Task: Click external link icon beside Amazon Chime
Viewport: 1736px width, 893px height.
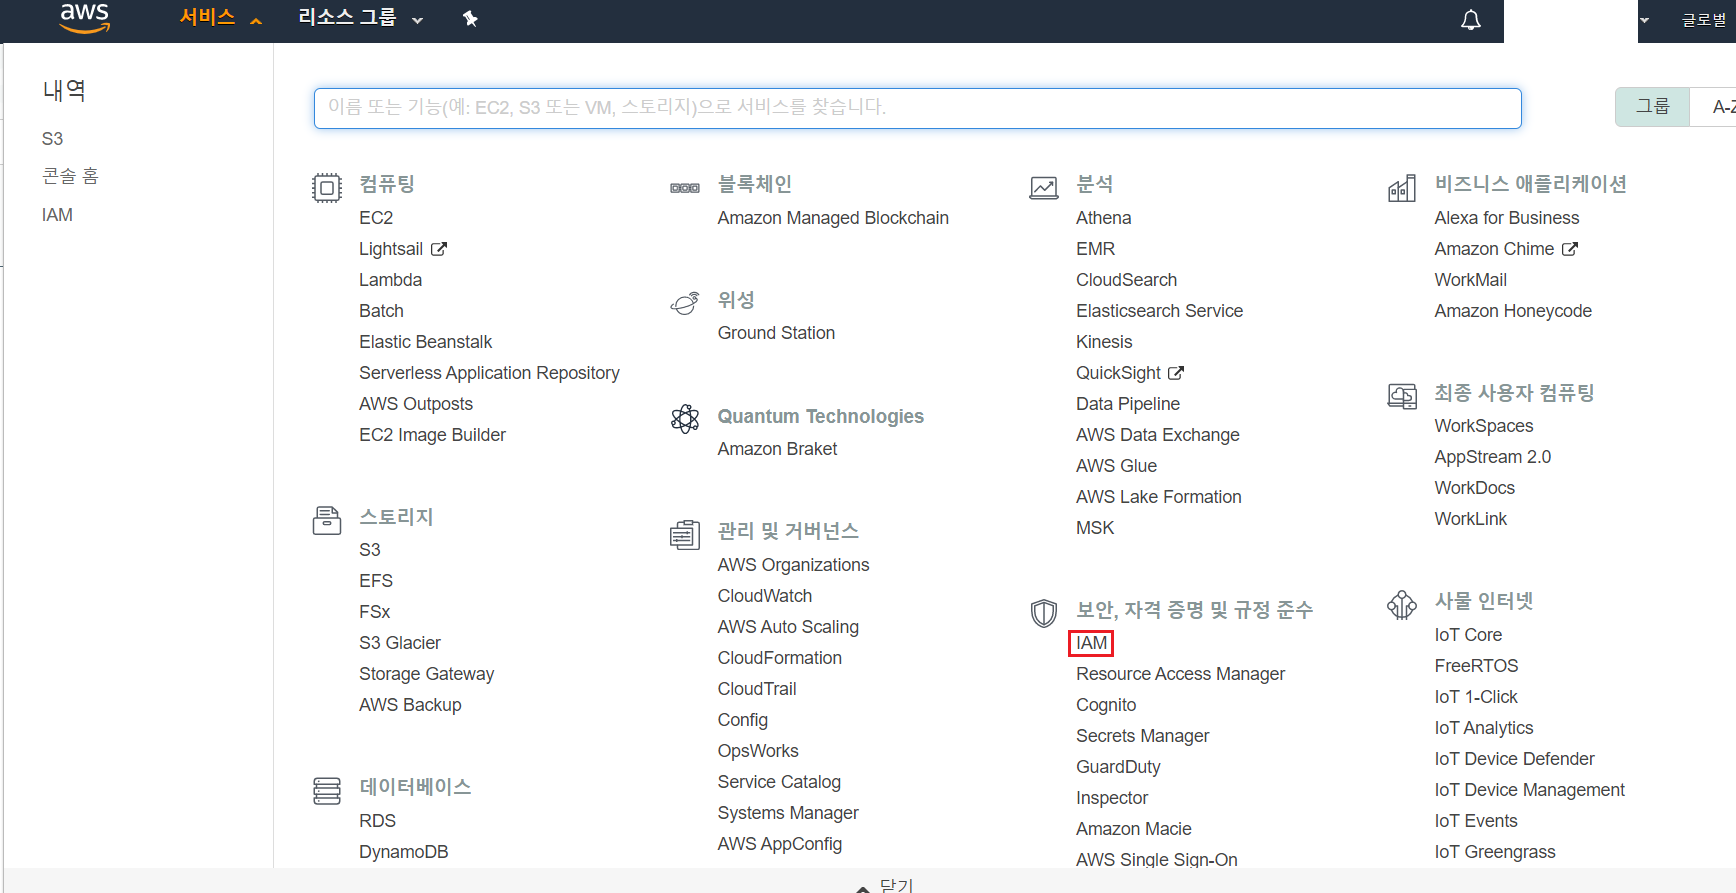Action: [x=1570, y=249]
